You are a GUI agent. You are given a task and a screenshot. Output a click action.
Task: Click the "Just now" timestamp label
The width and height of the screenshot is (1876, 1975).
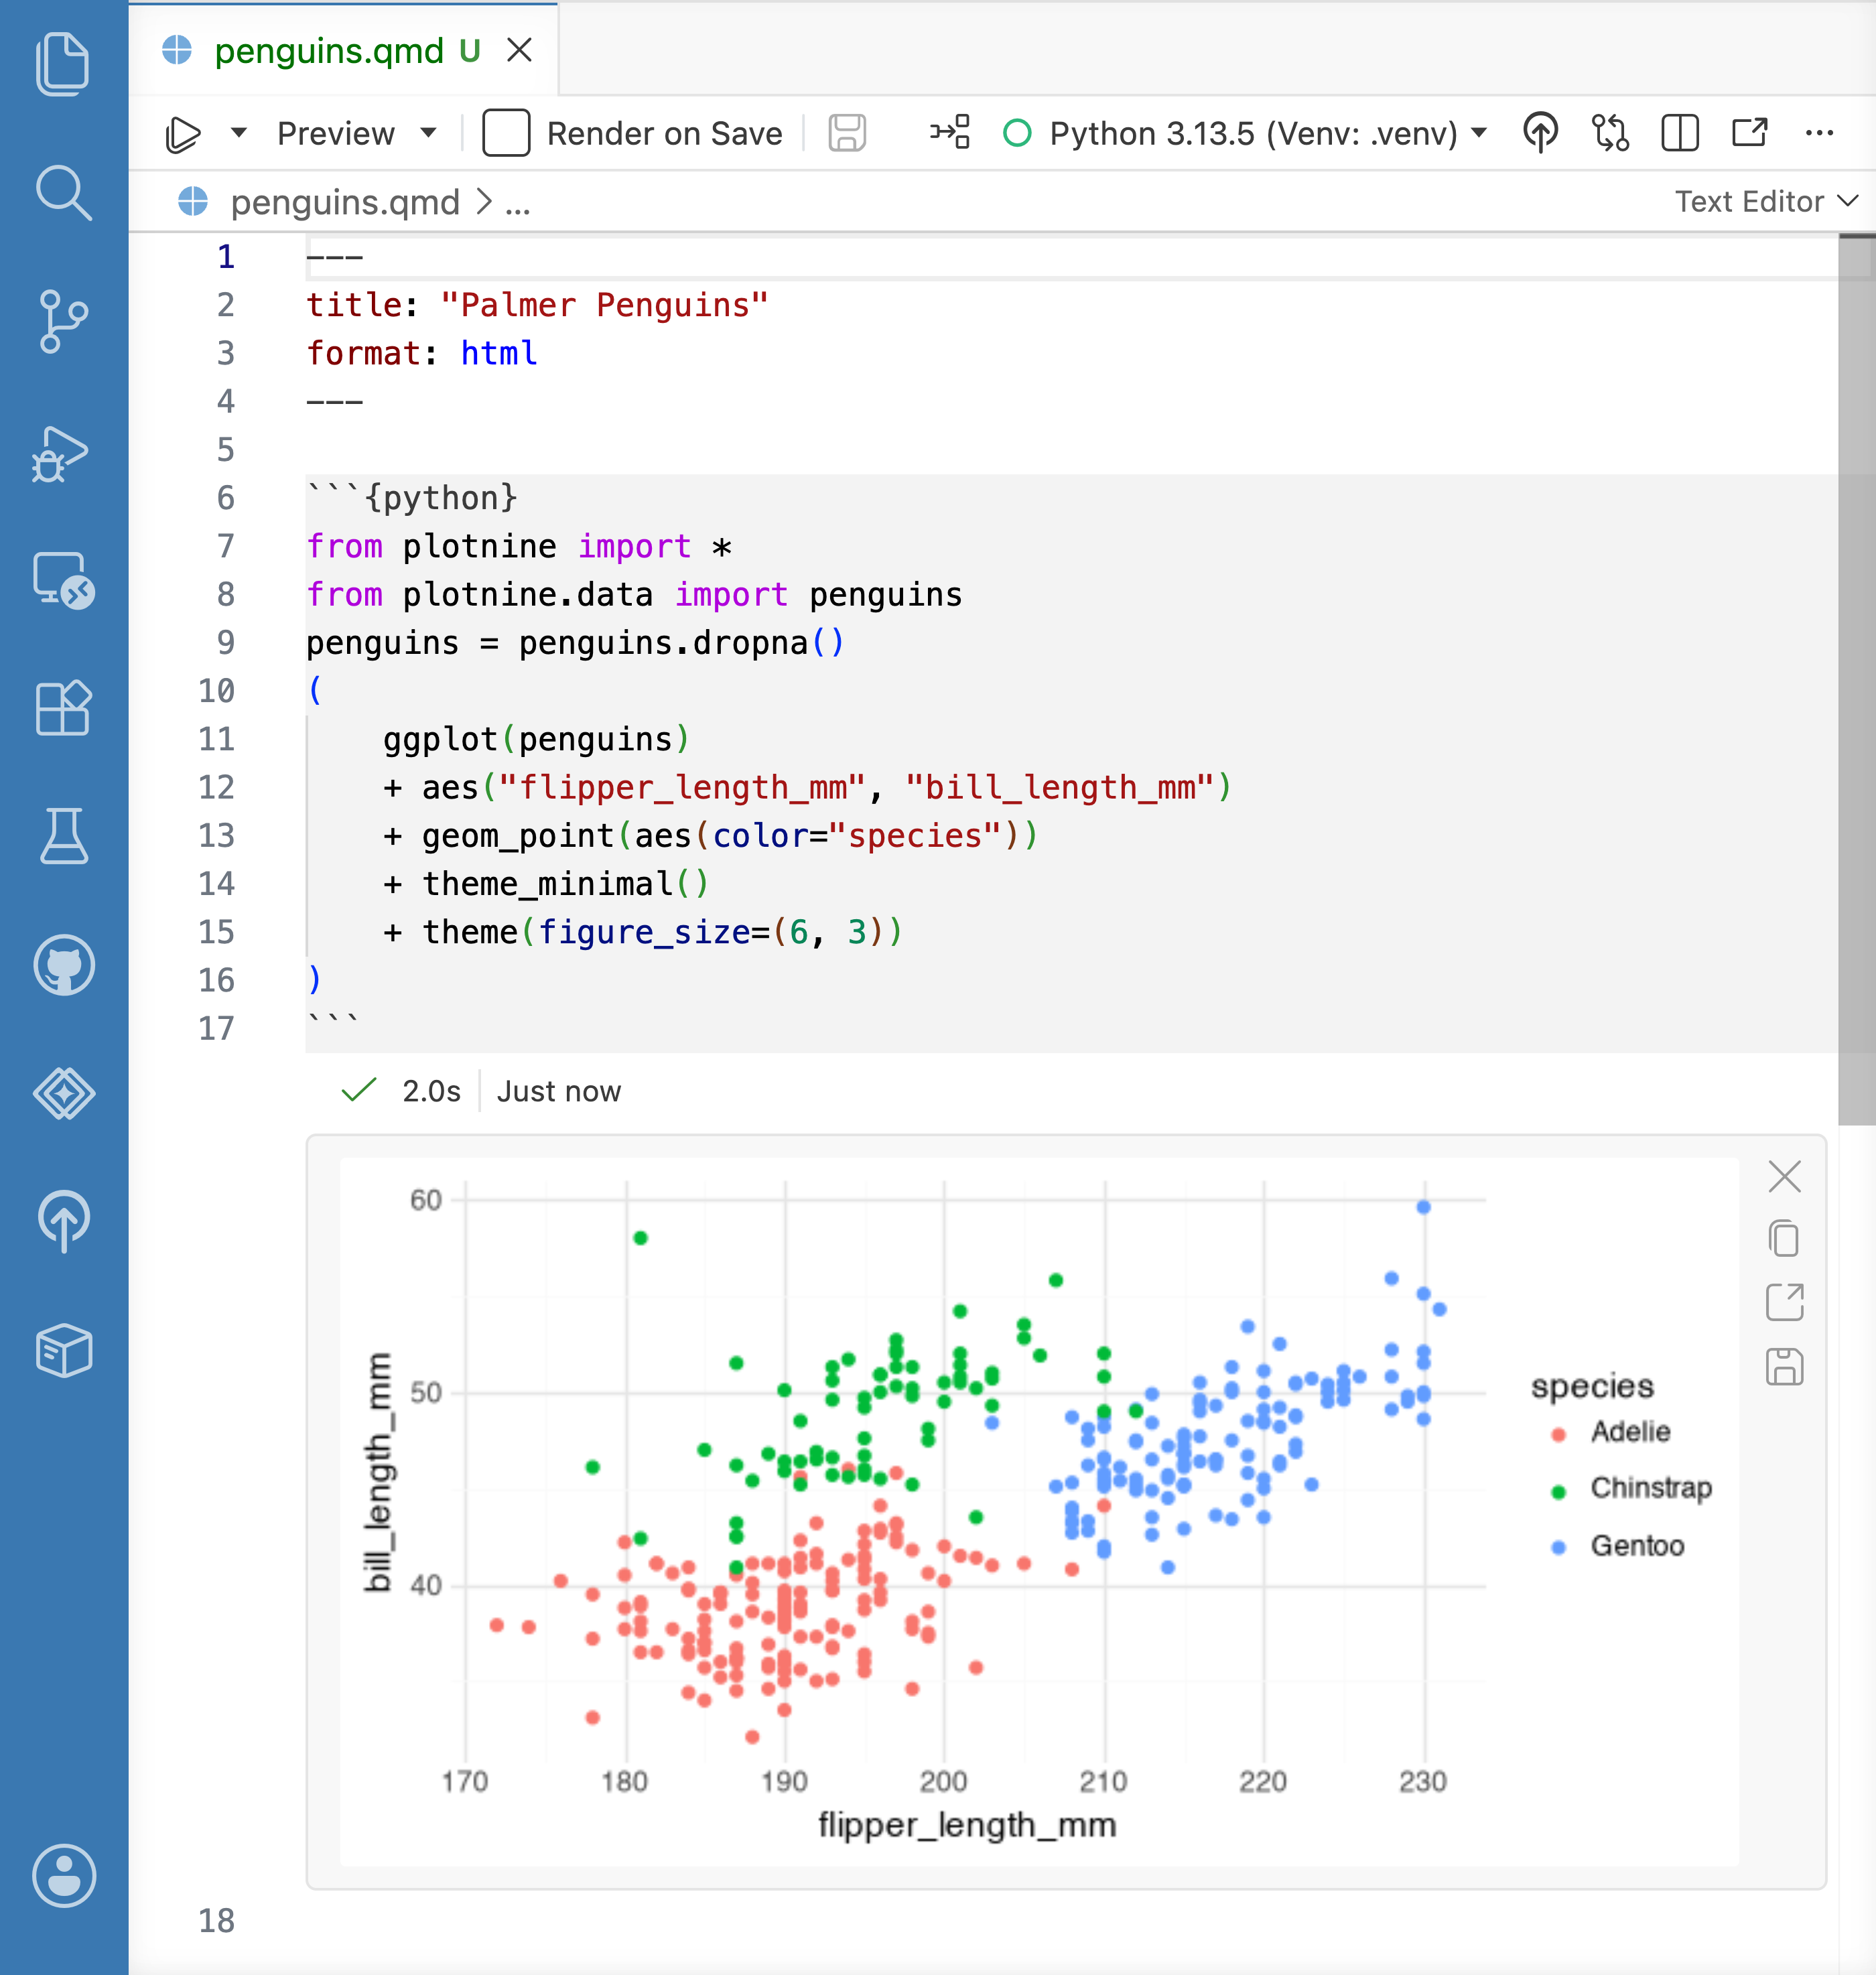[x=559, y=1091]
